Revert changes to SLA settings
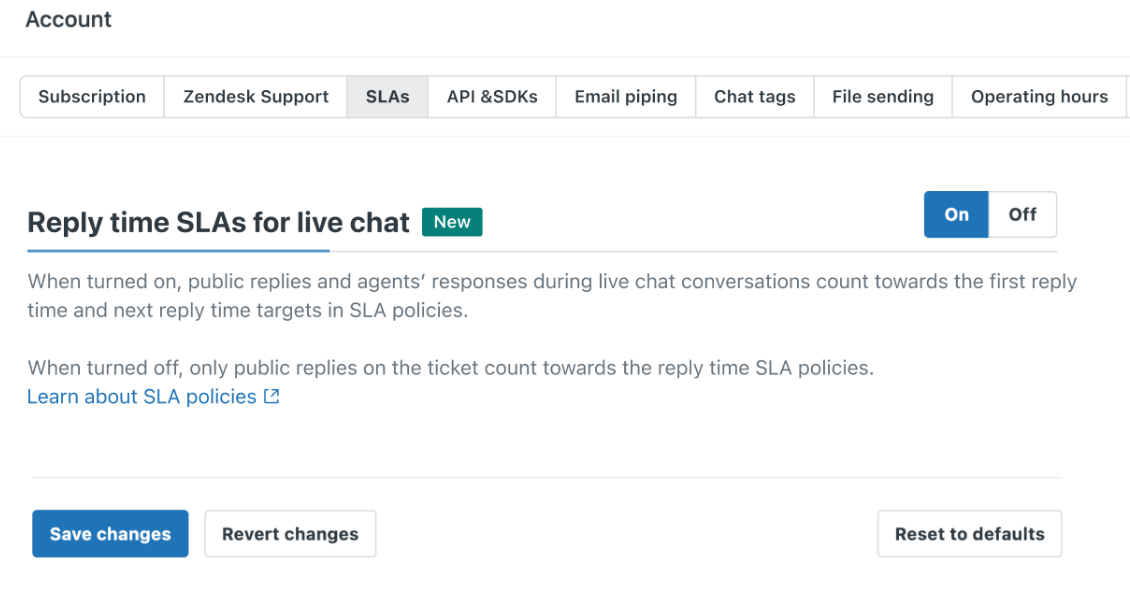This screenshot has height=600, width=1130. click(x=290, y=533)
